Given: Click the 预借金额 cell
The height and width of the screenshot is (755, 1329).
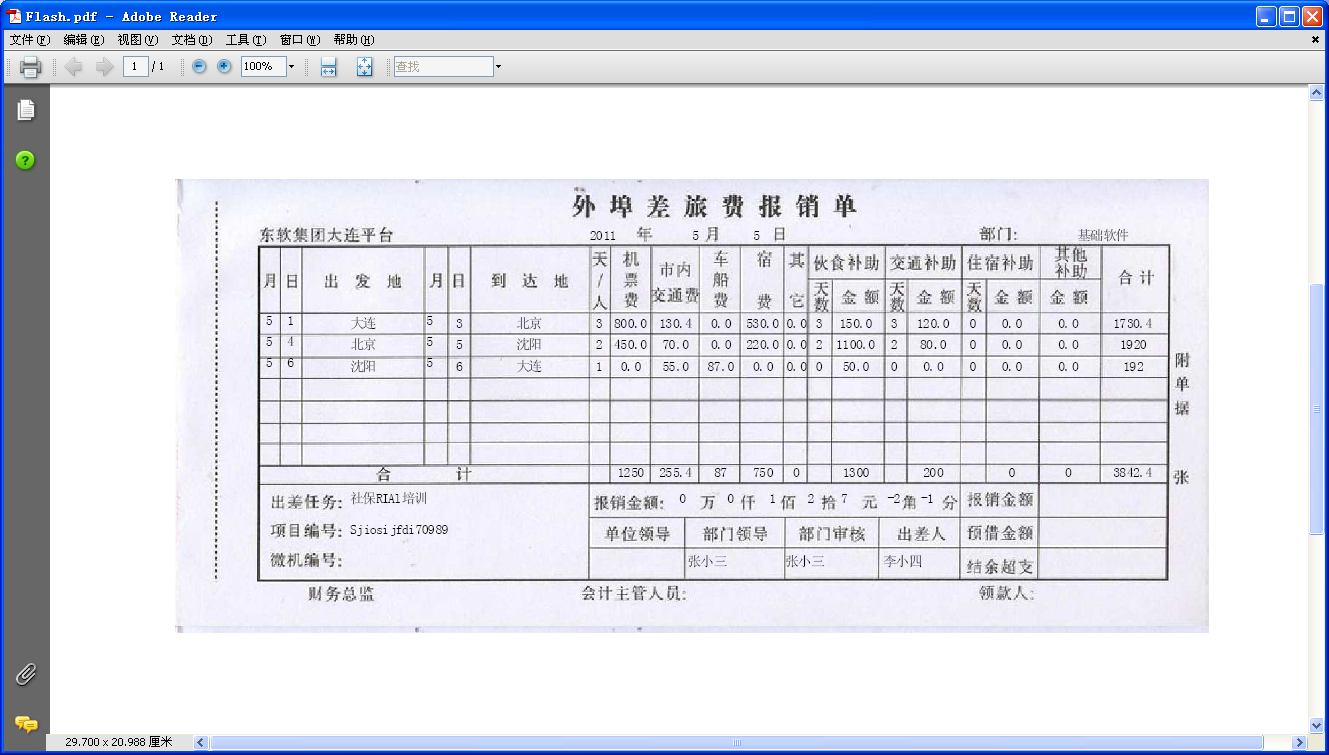Looking at the screenshot, I should [1000, 533].
